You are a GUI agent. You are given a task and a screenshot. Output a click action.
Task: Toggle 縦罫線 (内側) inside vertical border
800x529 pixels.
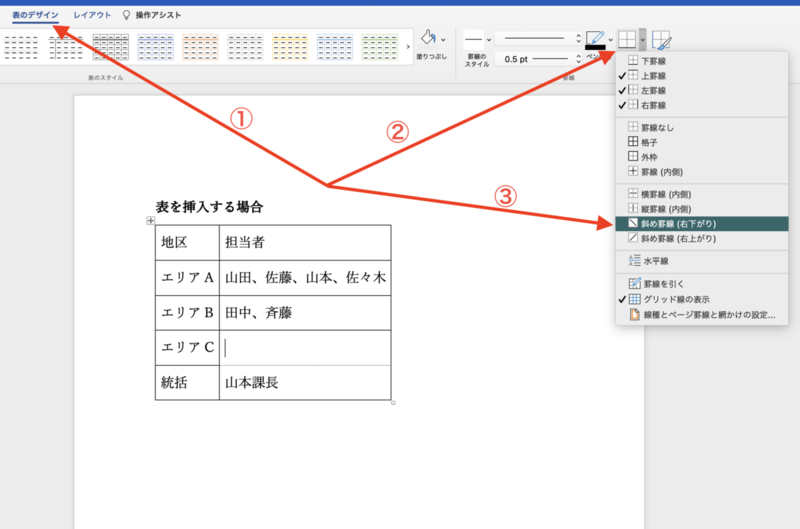tap(702, 209)
